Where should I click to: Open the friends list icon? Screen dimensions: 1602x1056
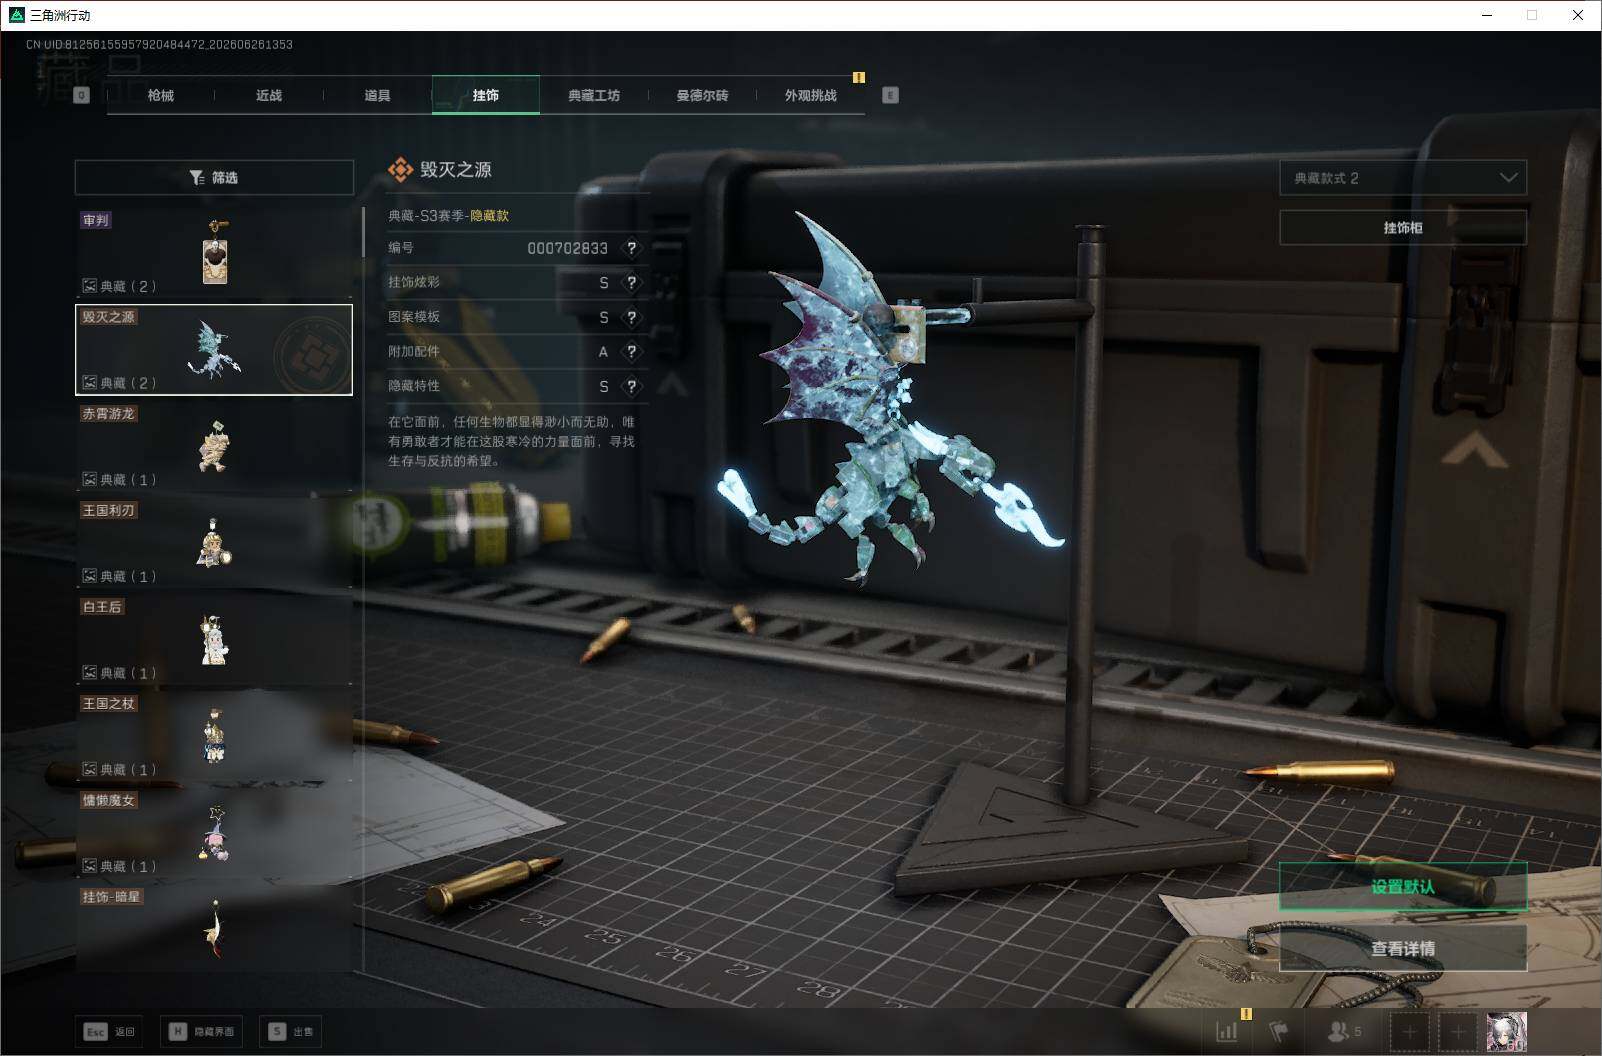pyautogui.click(x=1344, y=1031)
